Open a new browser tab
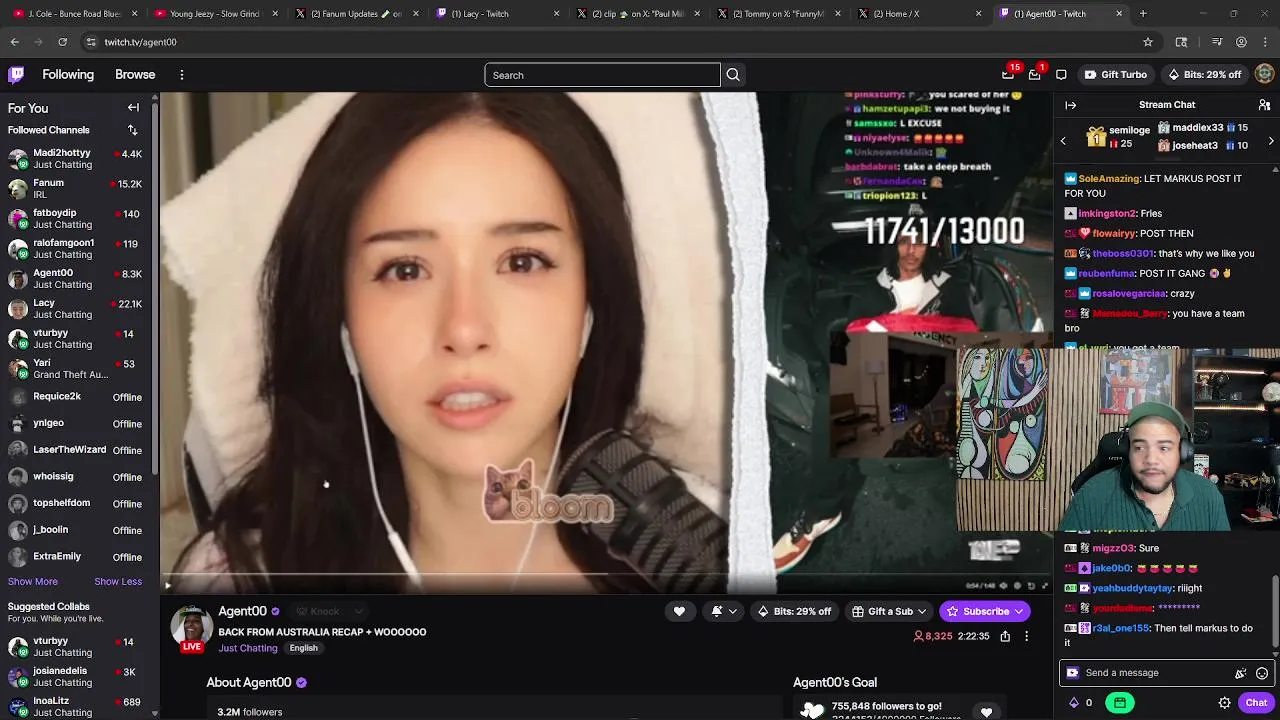Image resolution: width=1280 pixels, height=720 pixels. click(1143, 14)
